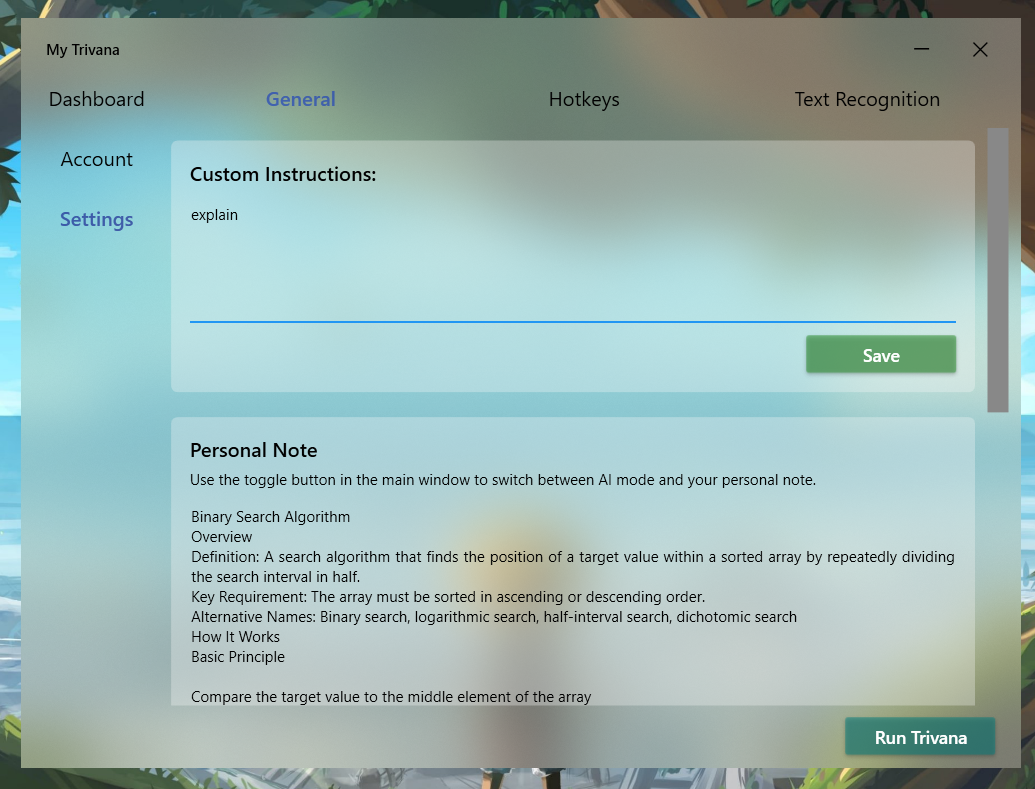Click the 'Use the toggle button' description text
This screenshot has width=1035, height=789.
coord(503,480)
